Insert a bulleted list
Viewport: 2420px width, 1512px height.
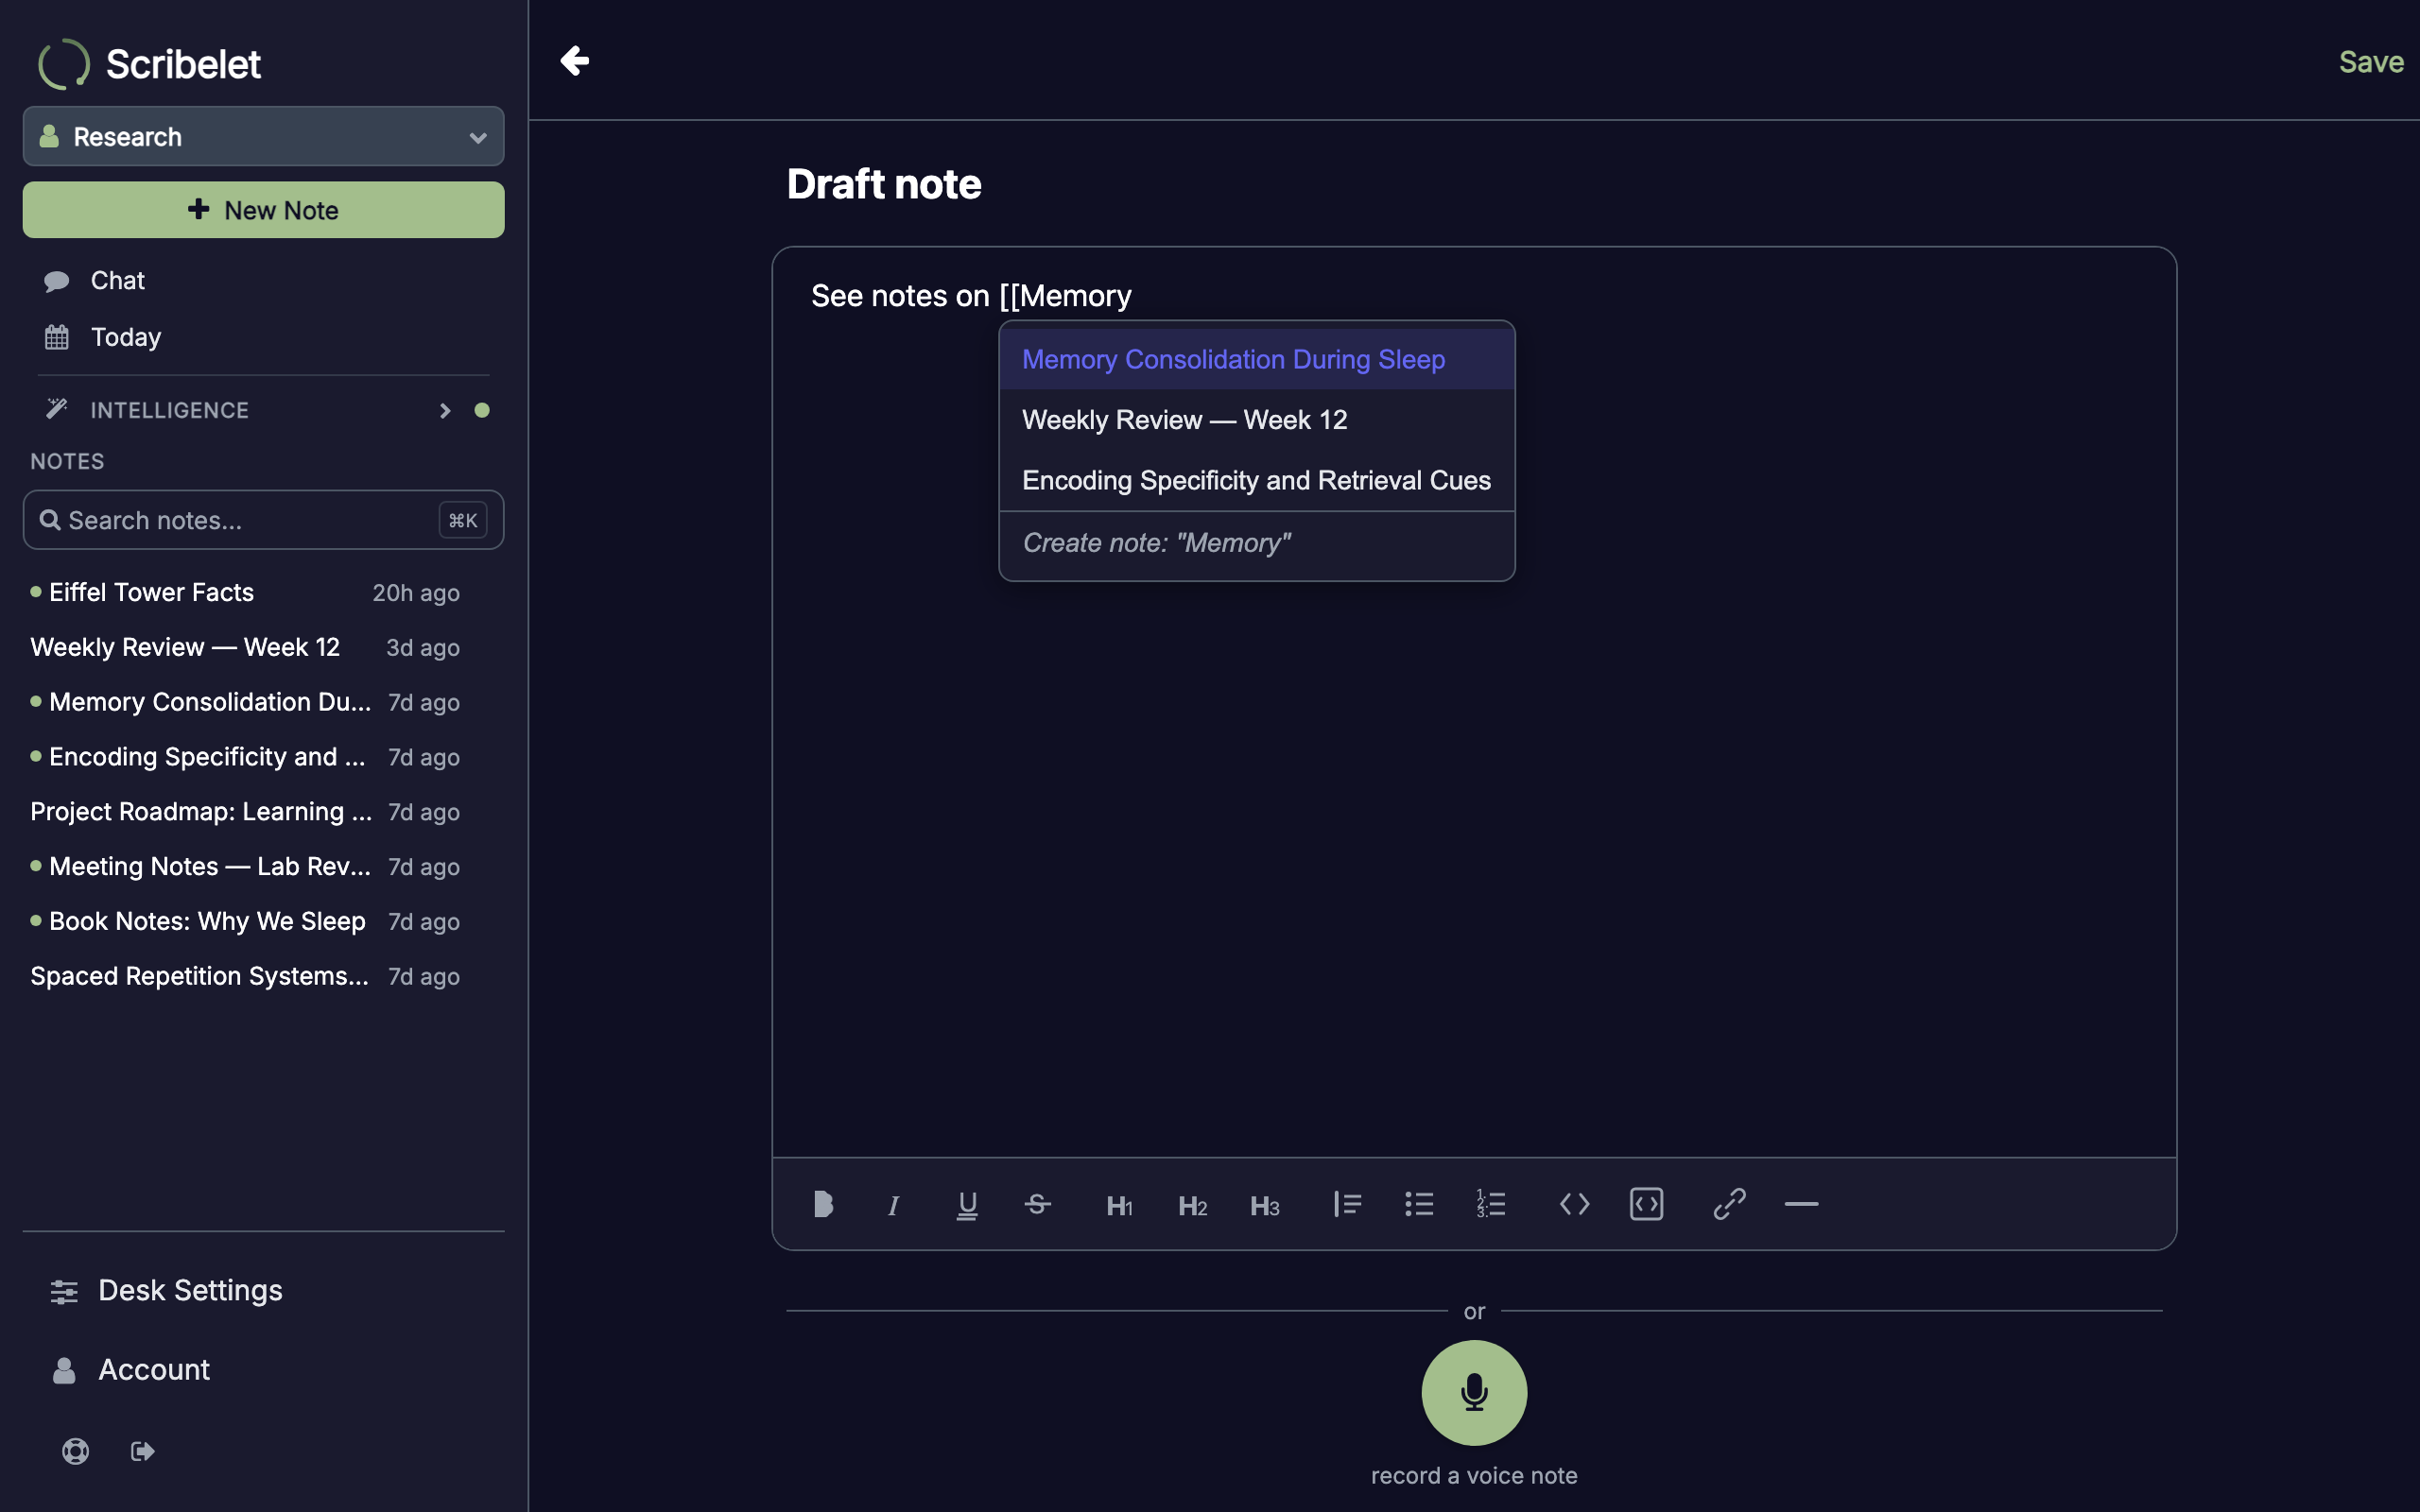coord(1418,1204)
